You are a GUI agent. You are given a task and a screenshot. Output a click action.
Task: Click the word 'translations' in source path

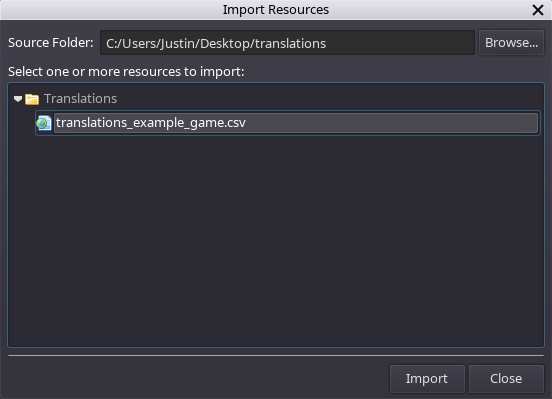click(290, 43)
